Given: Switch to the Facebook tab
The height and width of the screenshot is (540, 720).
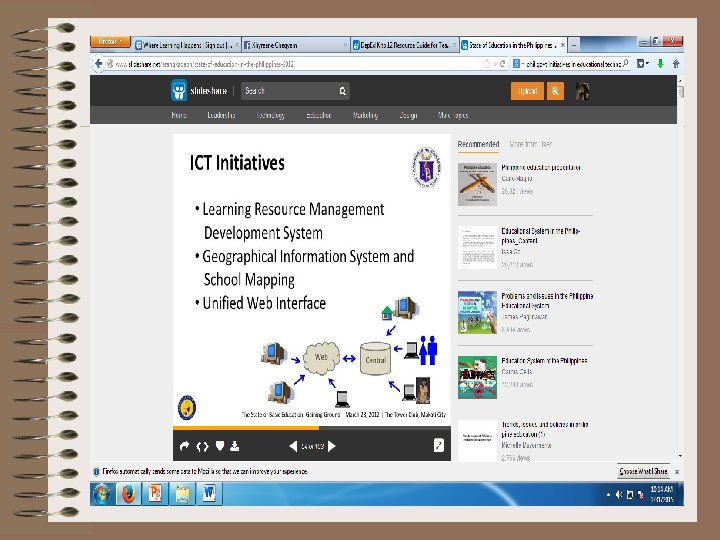Looking at the screenshot, I should click(294, 45).
